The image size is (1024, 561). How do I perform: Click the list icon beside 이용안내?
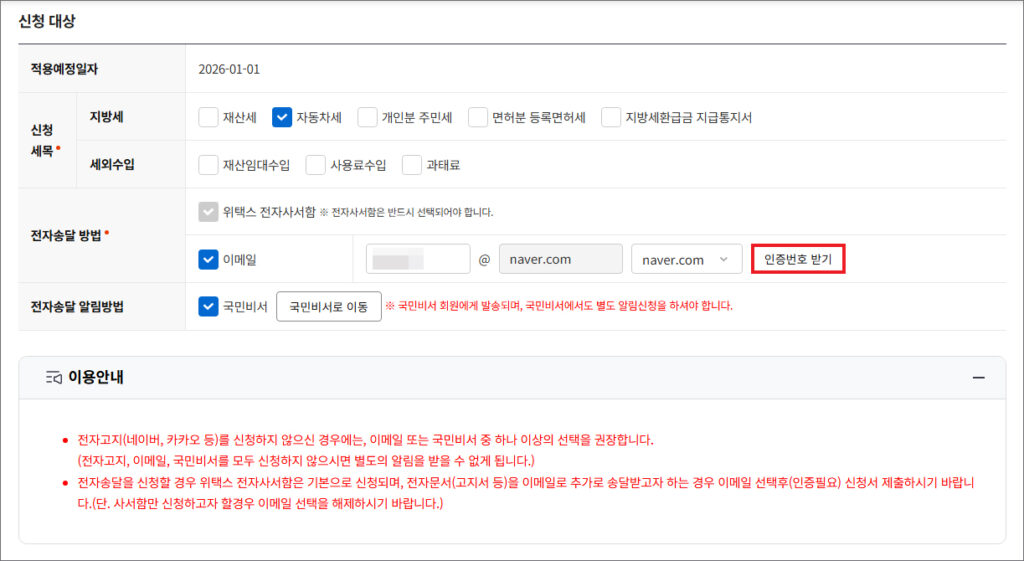tap(54, 378)
